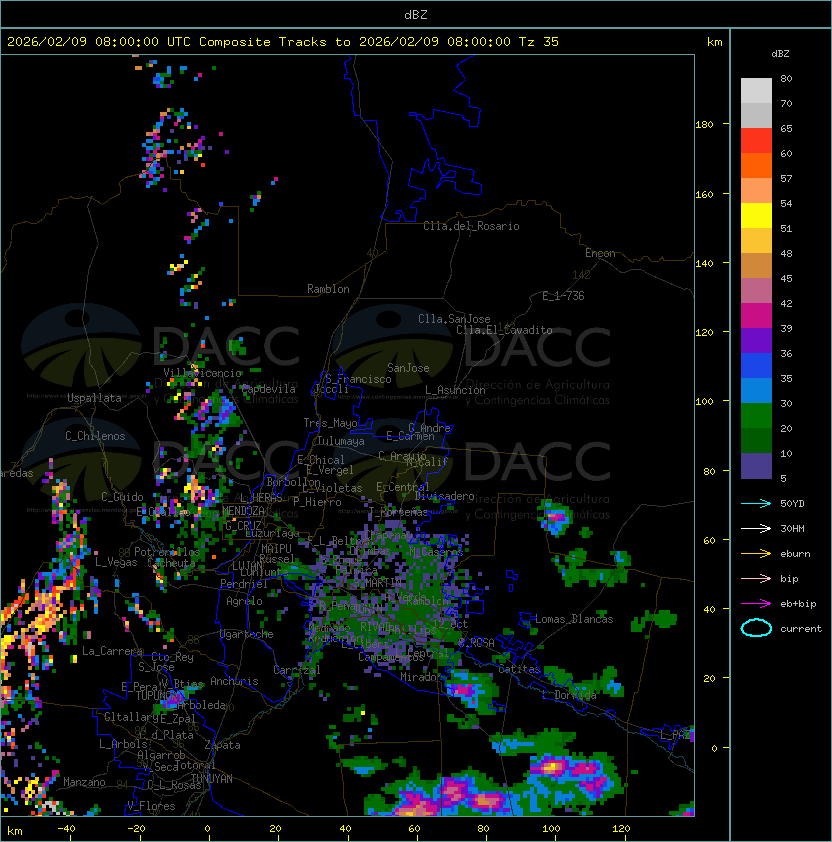Image resolution: width=832 pixels, height=842 pixels.
Task: Click the 'Anchoris' place label
Action: click(234, 681)
